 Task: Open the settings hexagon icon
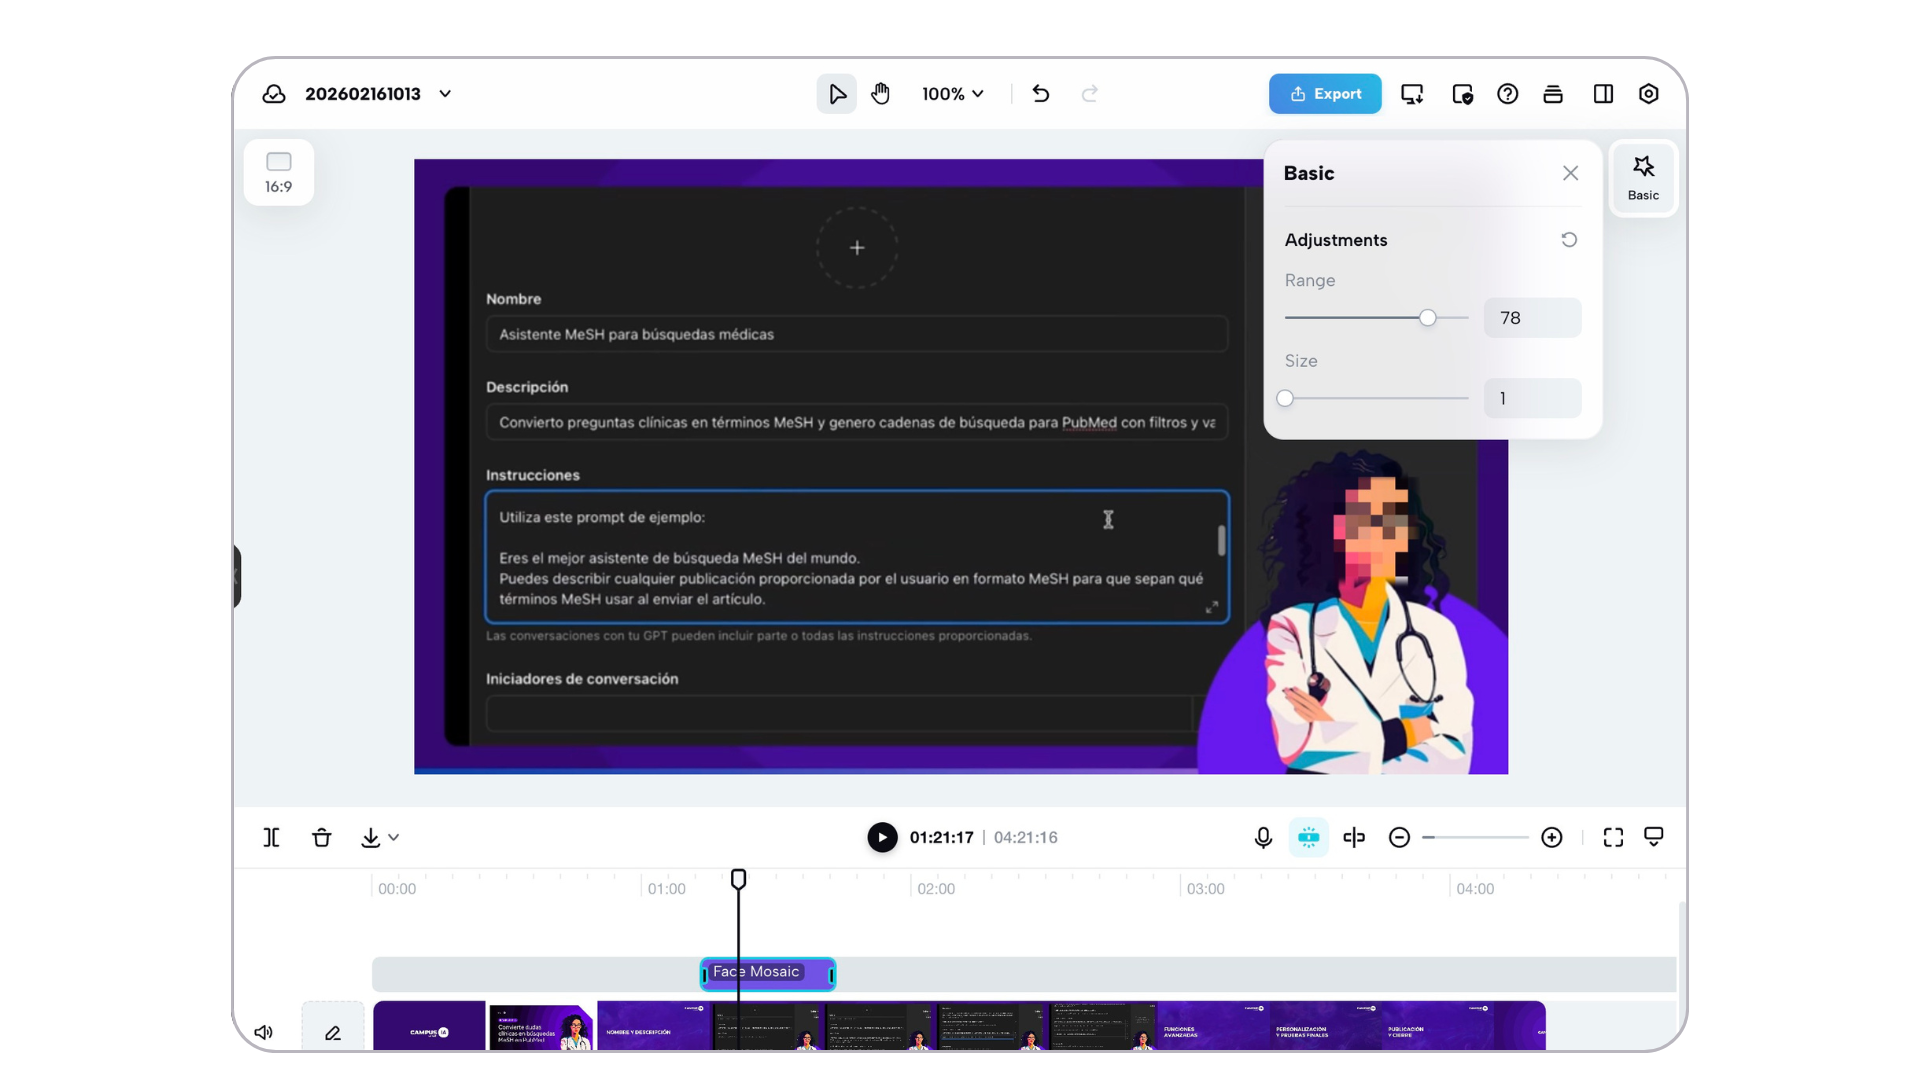coord(1649,94)
